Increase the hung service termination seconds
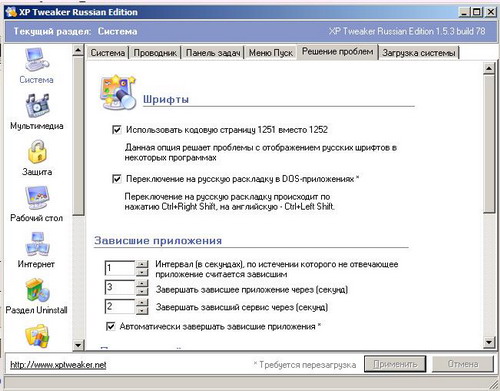 click(142, 302)
